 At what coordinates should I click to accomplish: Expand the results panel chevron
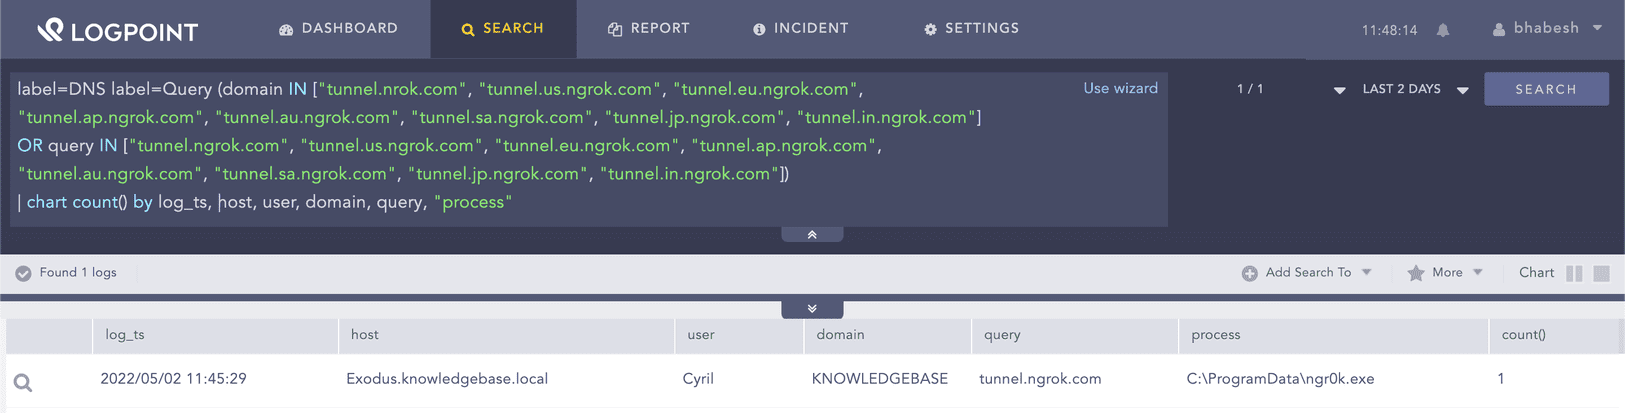[x=812, y=309]
